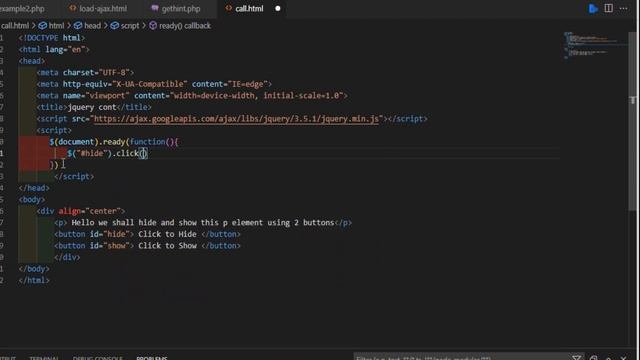Open the script breadcrumb dropdown
The height and width of the screenshot is (360, 640).
(x=125, y=26)
